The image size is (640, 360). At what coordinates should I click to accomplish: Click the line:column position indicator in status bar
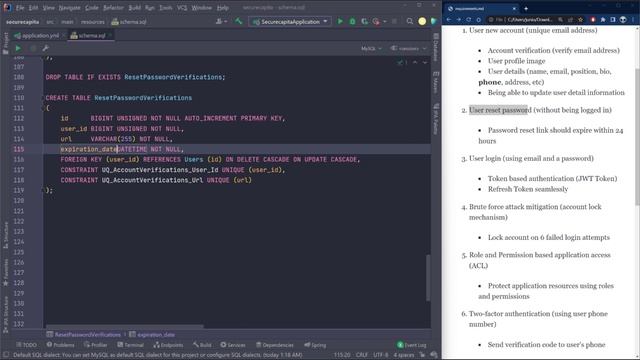tap(342, 355)
